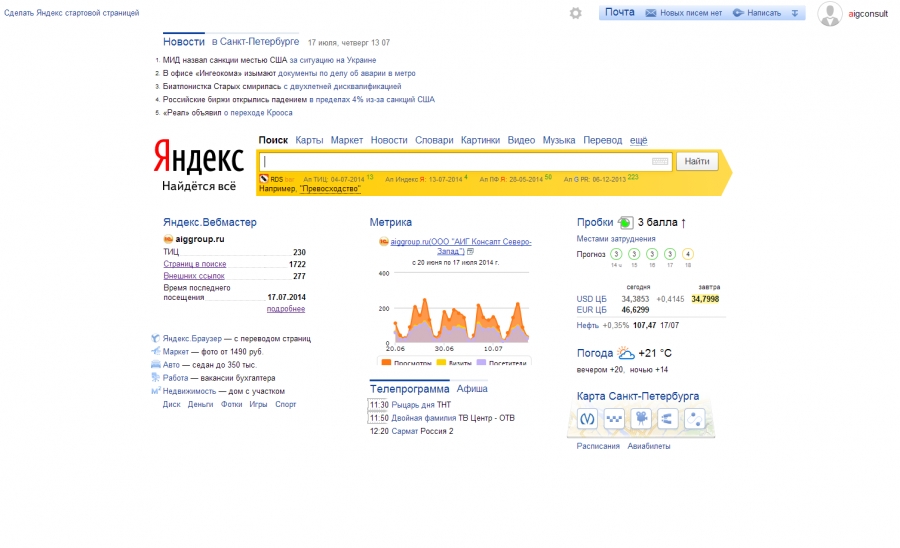The height and width of the screenshot is (548, 900).
Task: Open the Погода weather heading
Action: (595, 353)
